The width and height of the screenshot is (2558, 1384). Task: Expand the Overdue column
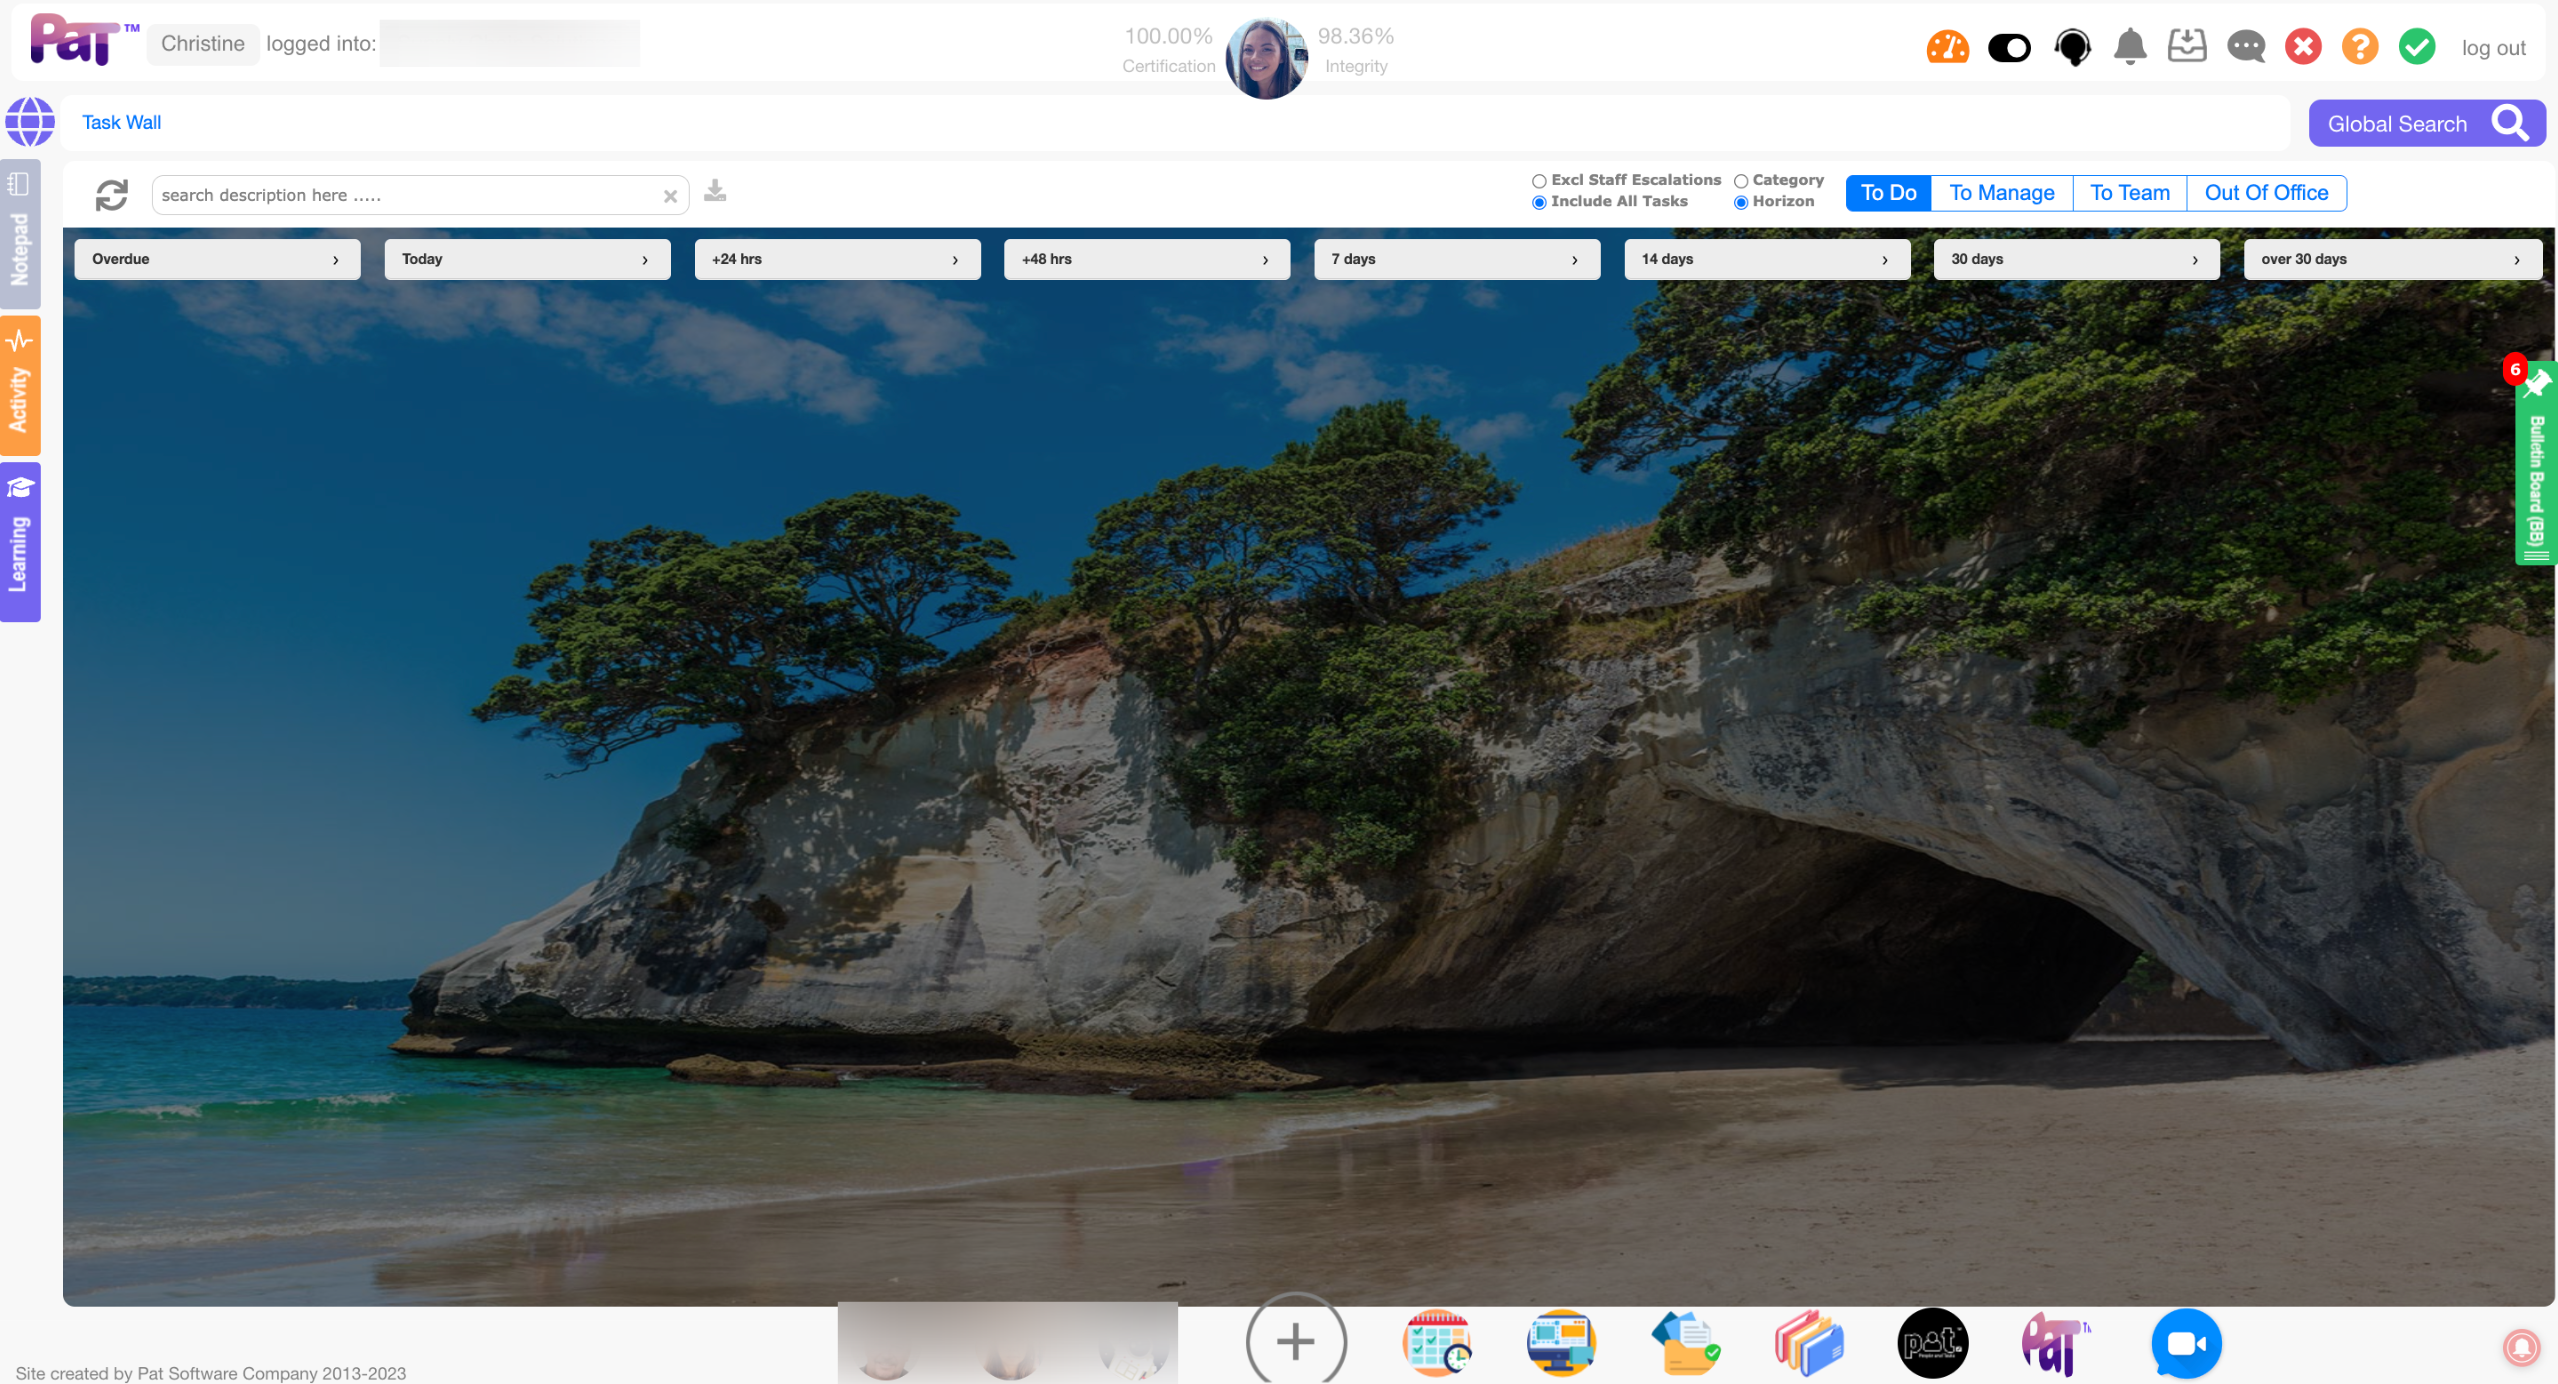[x=217, y=259]
